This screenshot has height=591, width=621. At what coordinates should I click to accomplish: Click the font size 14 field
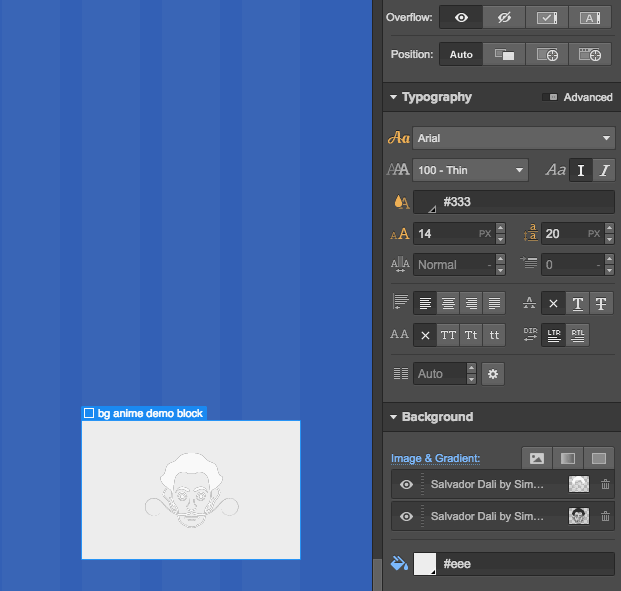tap(454, 234)
